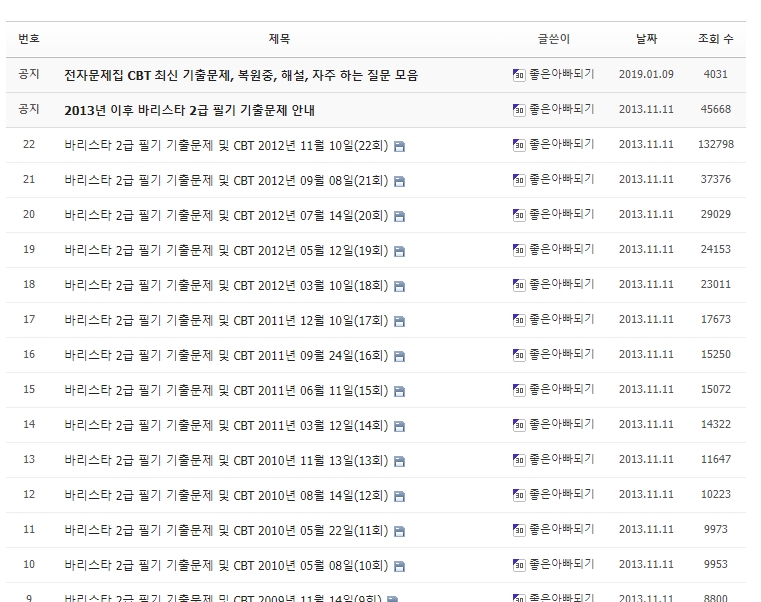Image resolution: width=761 pixels, height=602 pixels.
Task: Open the 14회 2011년 03월 12일 post
Action: point(226,425)
